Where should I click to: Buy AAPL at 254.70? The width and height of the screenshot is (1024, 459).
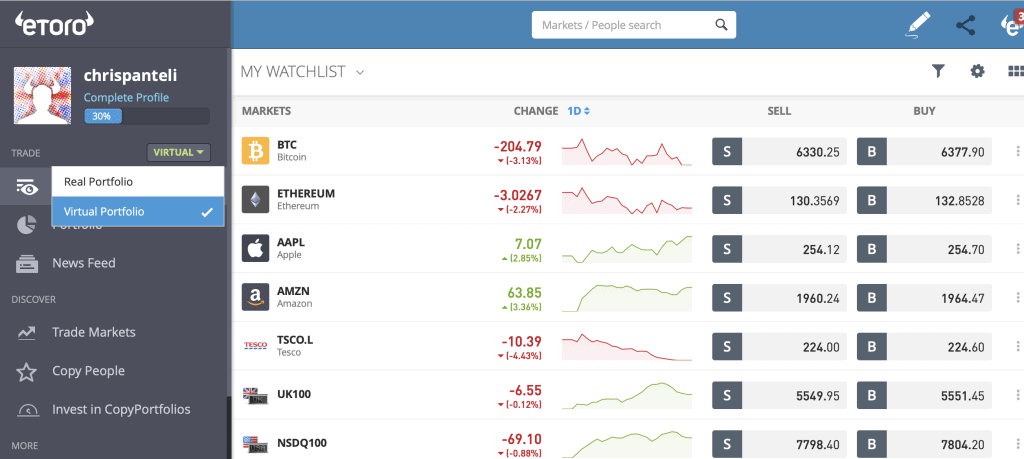click(924, 249)
